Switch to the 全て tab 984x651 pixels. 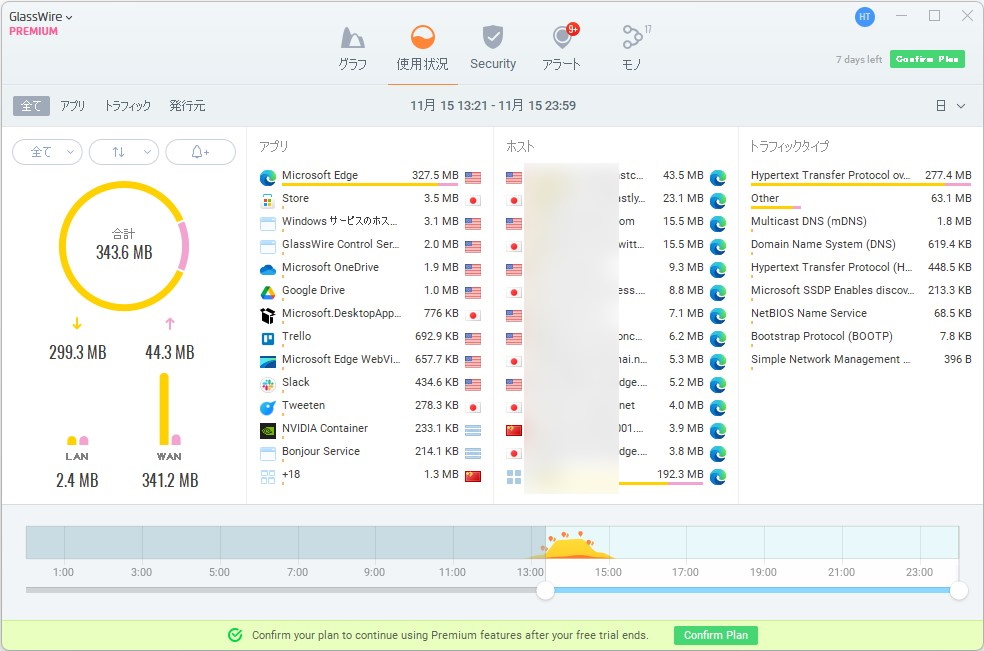click(x=31, y=105)
